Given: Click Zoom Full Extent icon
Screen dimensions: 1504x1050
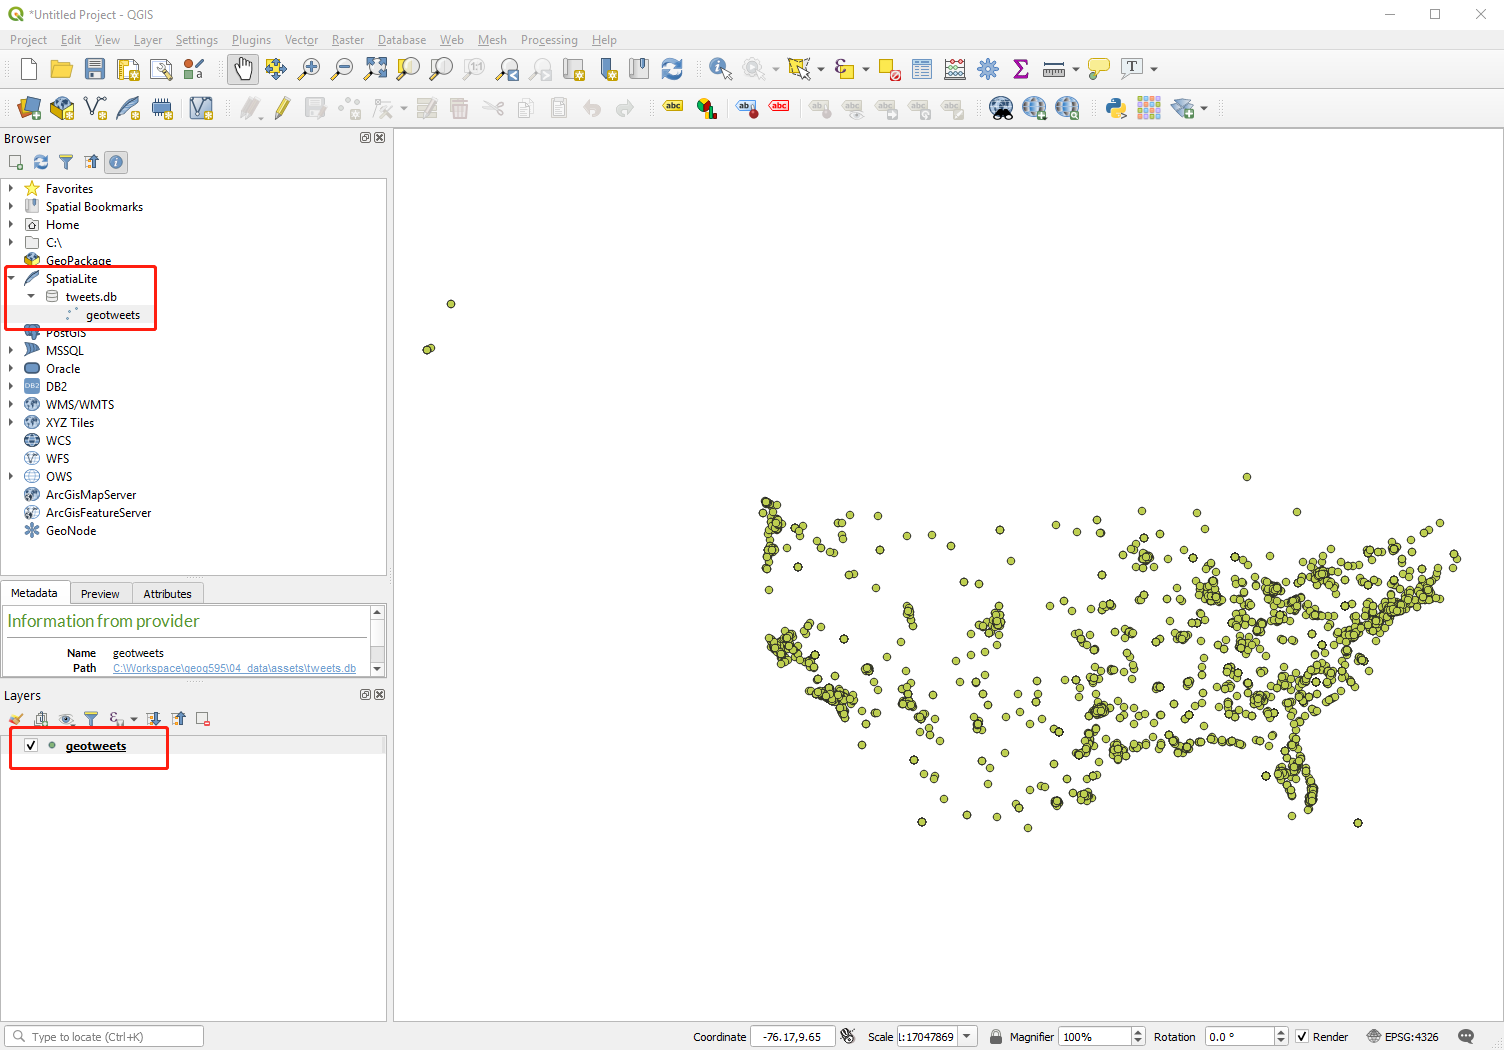Looking at the screenshot, I should point(375,69).
